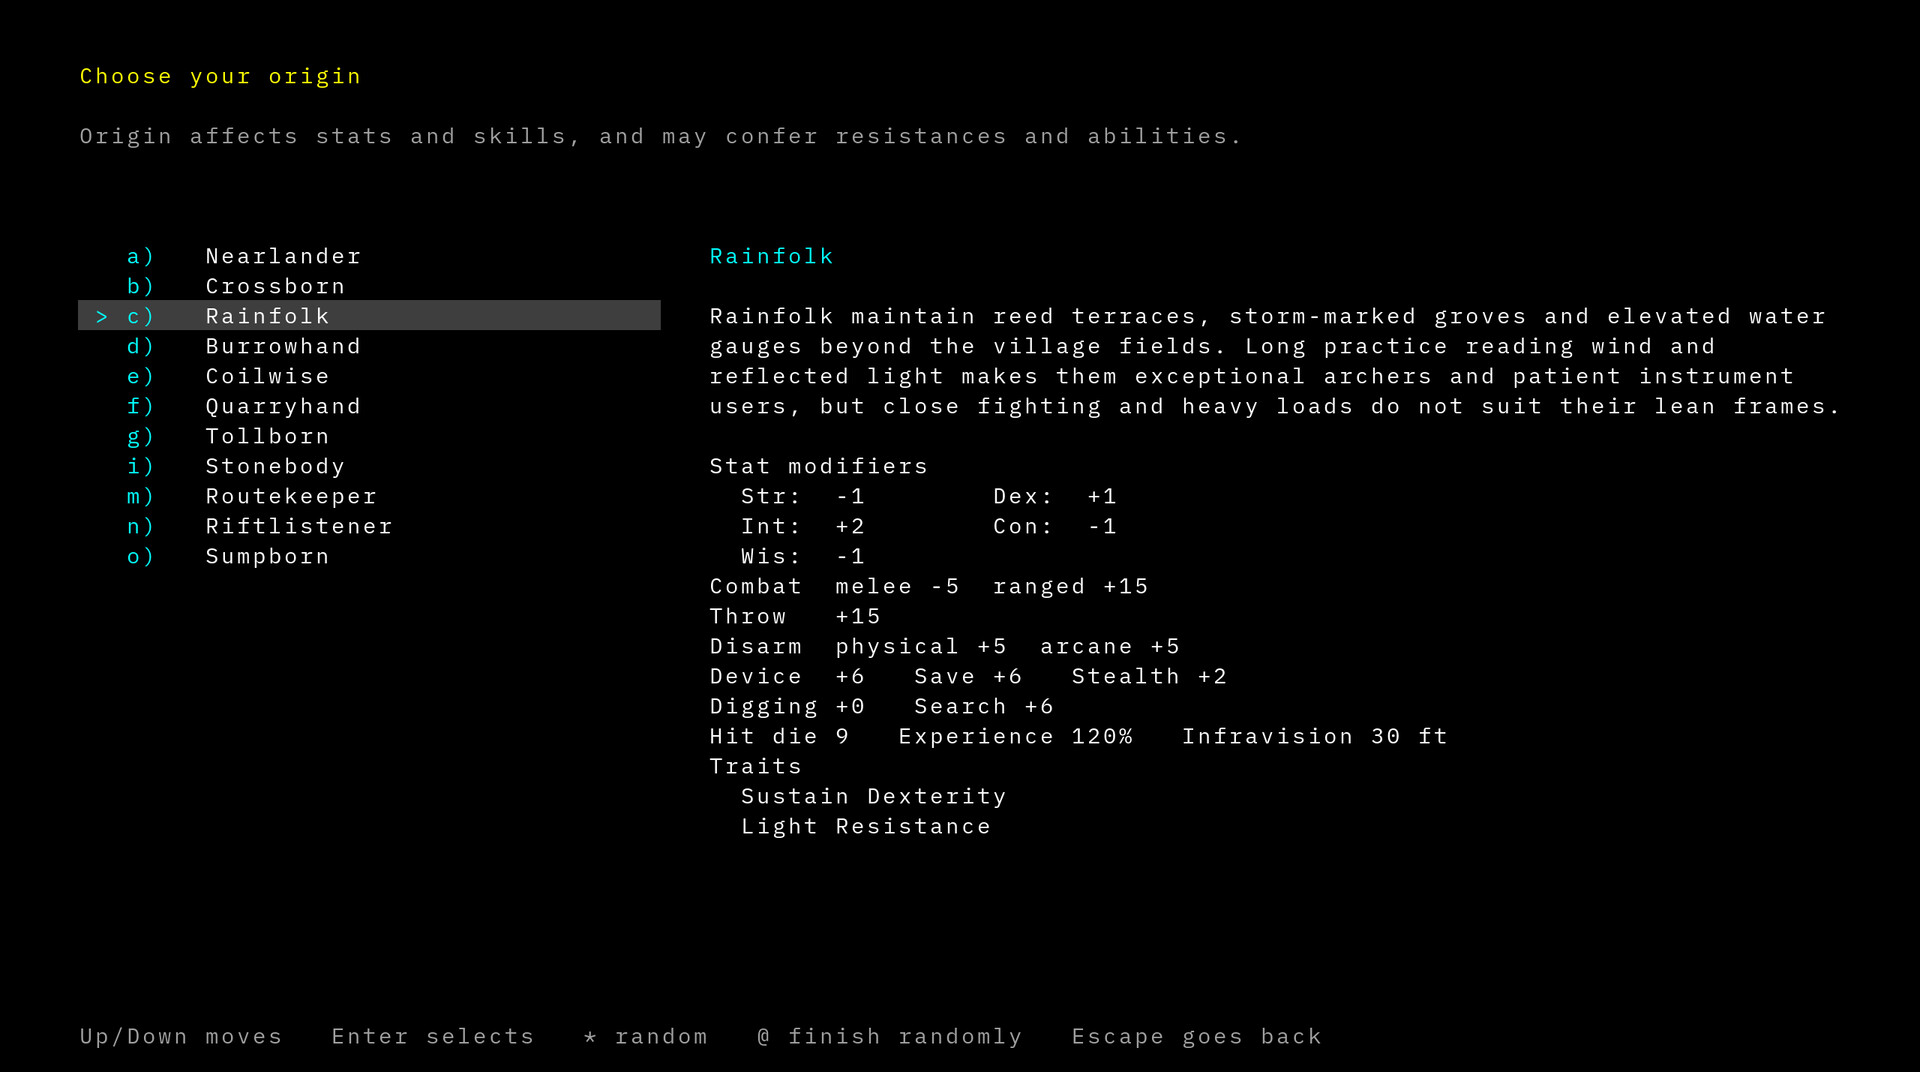Click the 'Stealth +2' skill value

coord(1149,676)
